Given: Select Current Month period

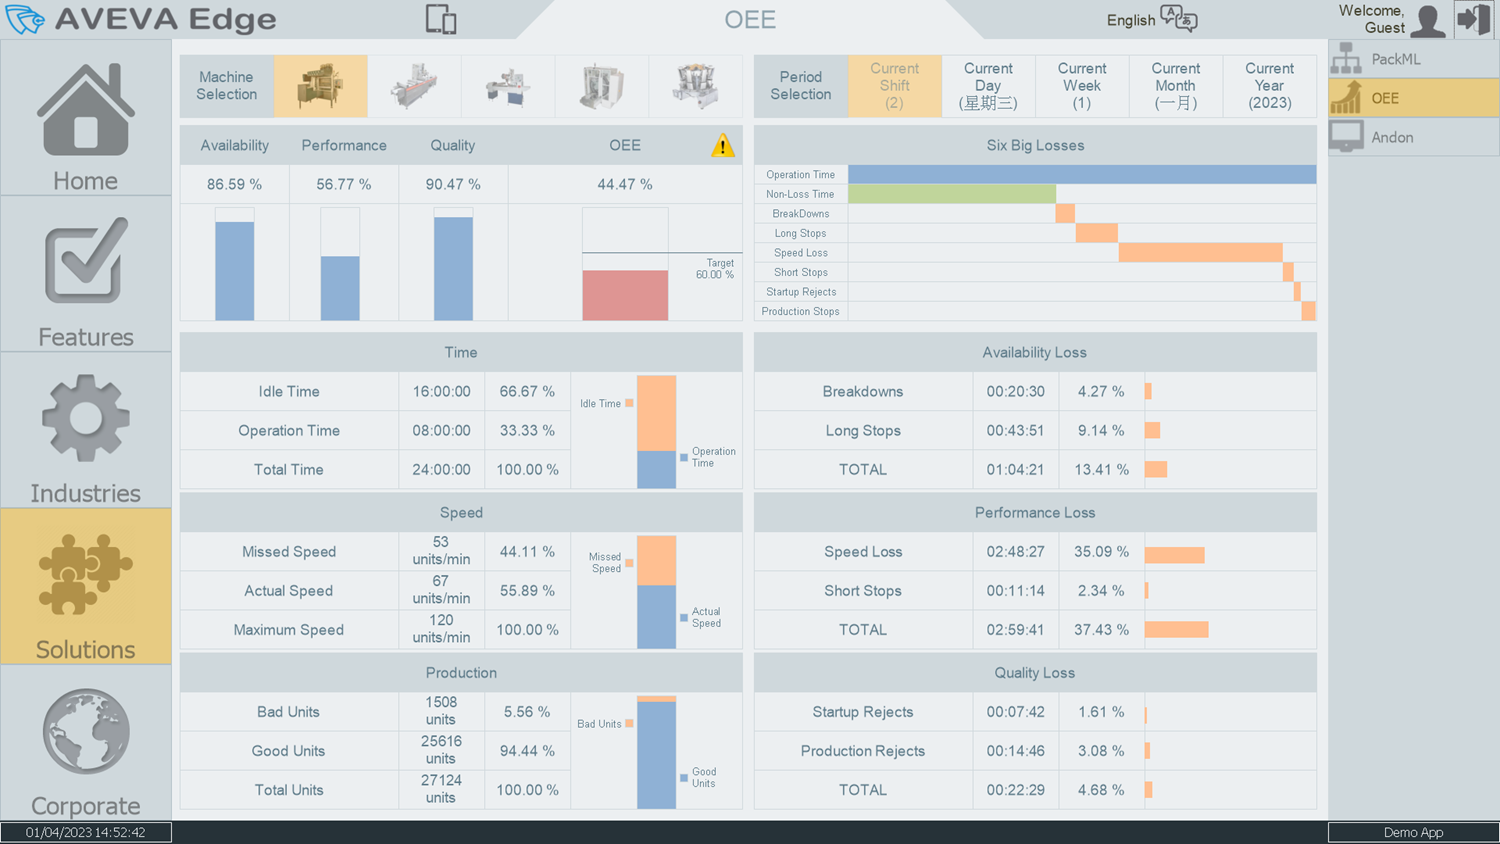Looking at the screenshot, I should coord(1176,86).
